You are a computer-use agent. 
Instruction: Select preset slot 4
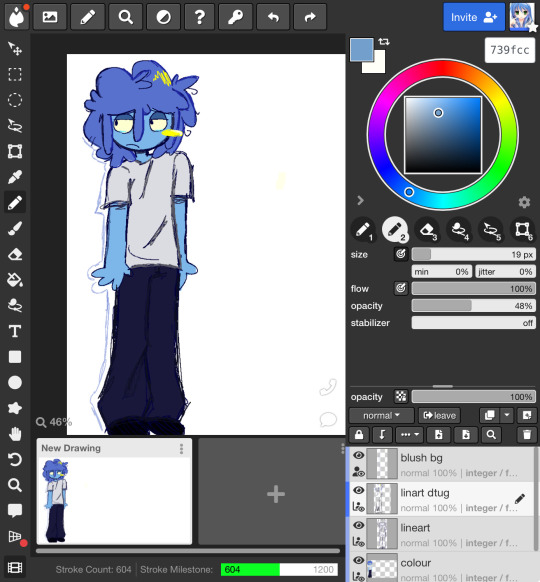coord(459,230)
